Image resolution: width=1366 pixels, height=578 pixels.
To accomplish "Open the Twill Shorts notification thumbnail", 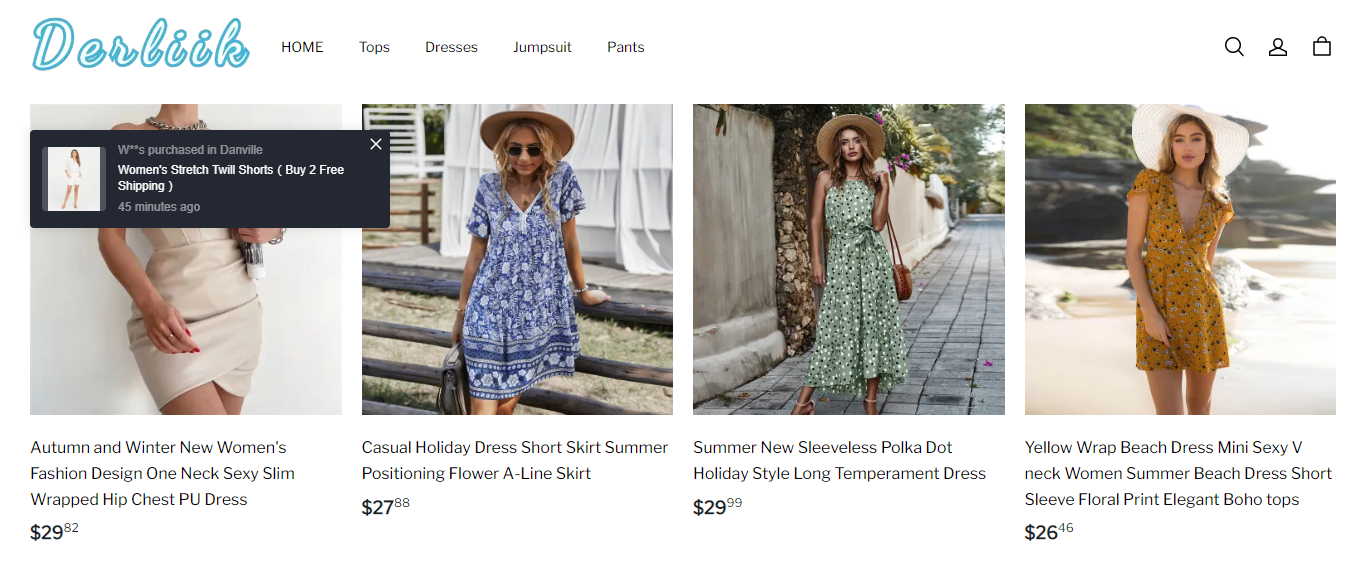I will click(74, 179).
